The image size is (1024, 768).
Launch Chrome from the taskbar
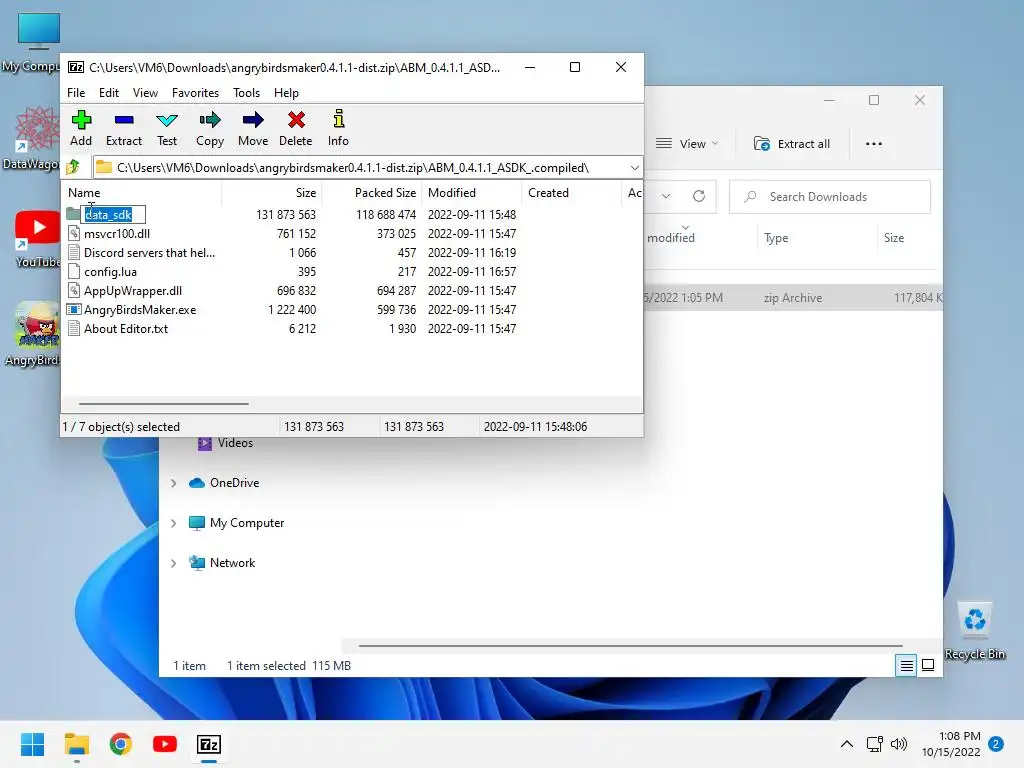coord(121,744)
